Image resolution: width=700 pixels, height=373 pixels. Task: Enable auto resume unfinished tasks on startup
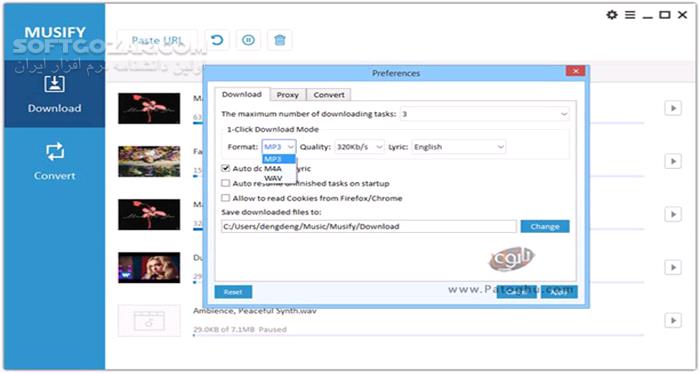pyautogui.click(x=226, y=183)
